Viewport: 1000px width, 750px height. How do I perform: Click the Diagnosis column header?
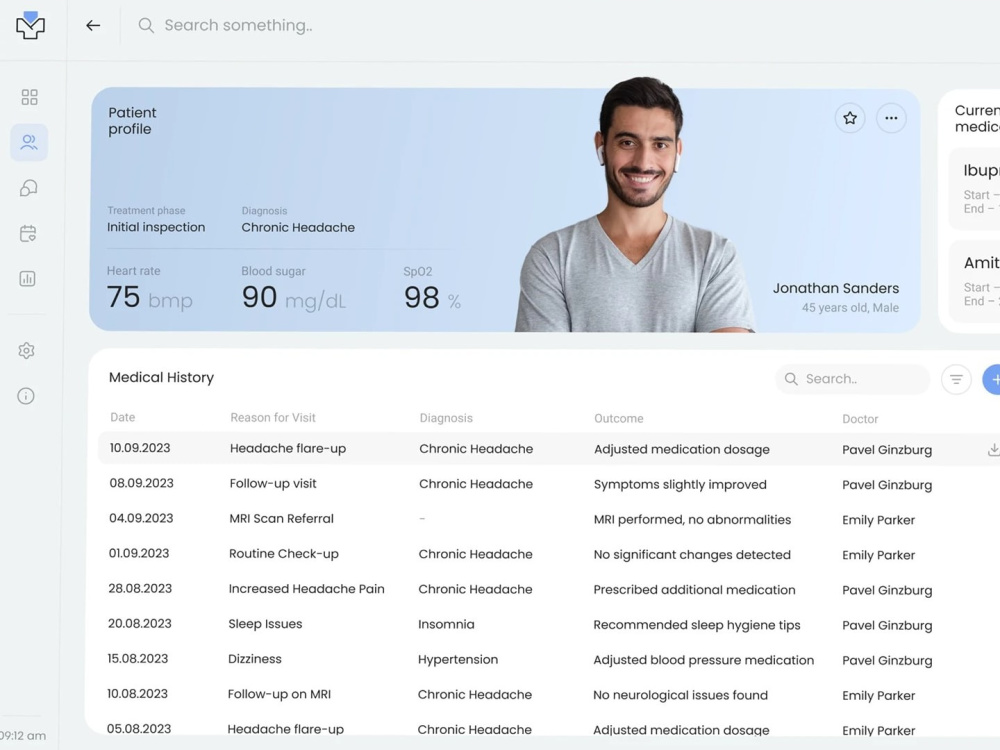[446, 418]
